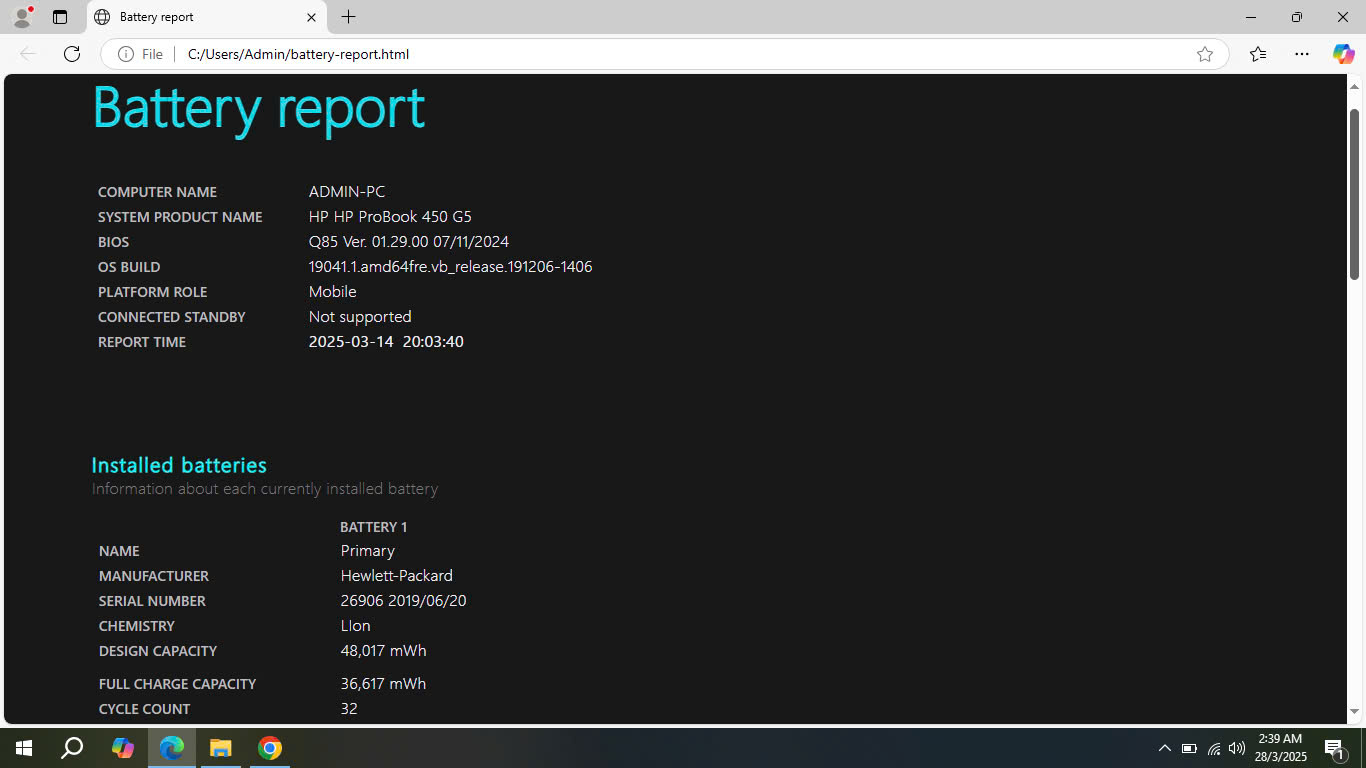Open the notification center icon
1366x768 pixels.
(x=1334, y=748)
